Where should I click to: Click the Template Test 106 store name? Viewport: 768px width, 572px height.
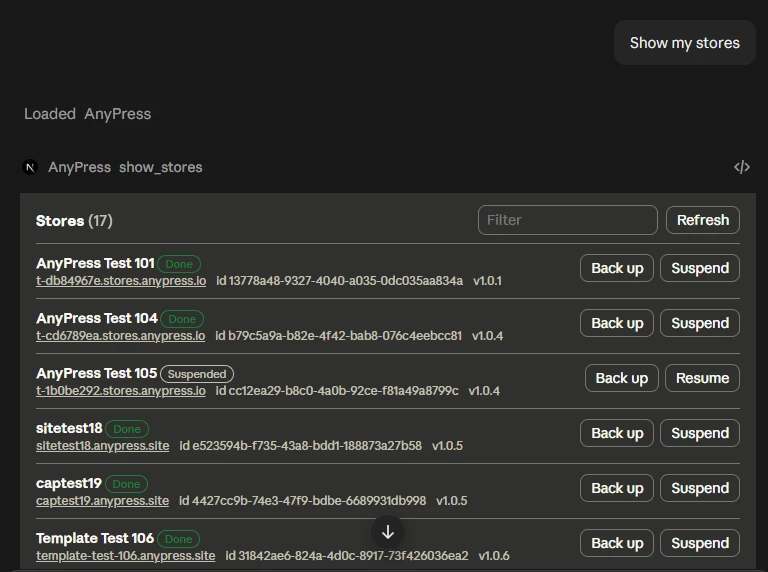pos(95,538)
